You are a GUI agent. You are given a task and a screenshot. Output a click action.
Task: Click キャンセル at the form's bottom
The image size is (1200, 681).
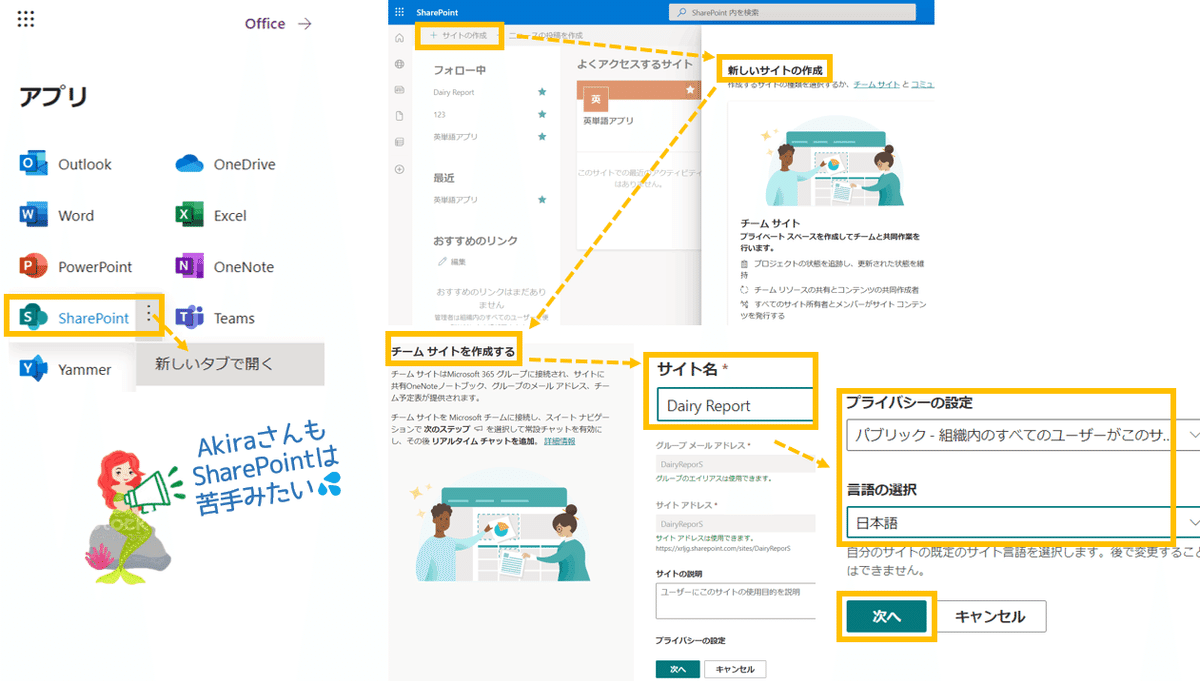tap(735, 668)
